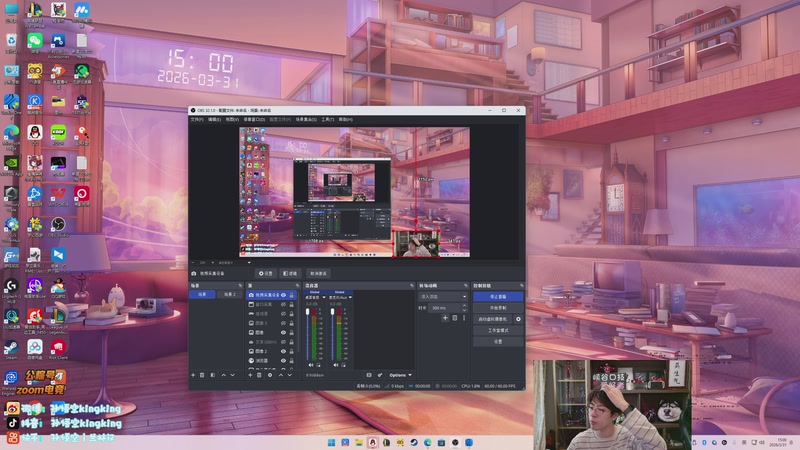The width and height of the screenshot is (800, 450).
Task: Move the selected source down in the list
Action: tap(290, 375)
